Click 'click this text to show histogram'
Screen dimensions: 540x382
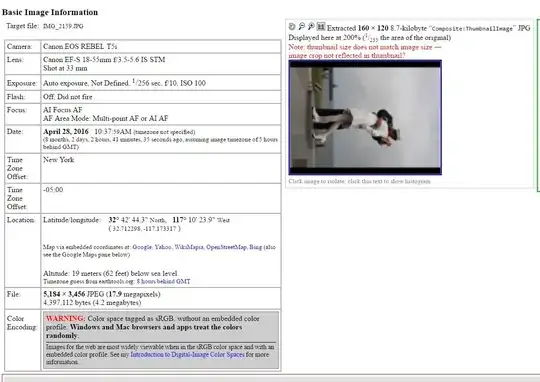pos(389,181)
